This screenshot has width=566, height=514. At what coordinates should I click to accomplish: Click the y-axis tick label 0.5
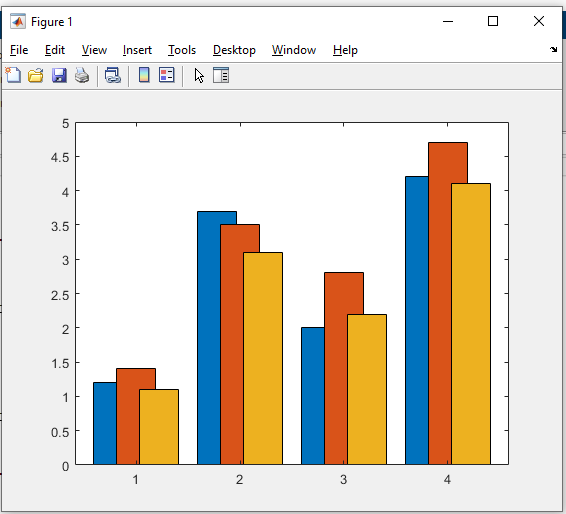point(60,432)
